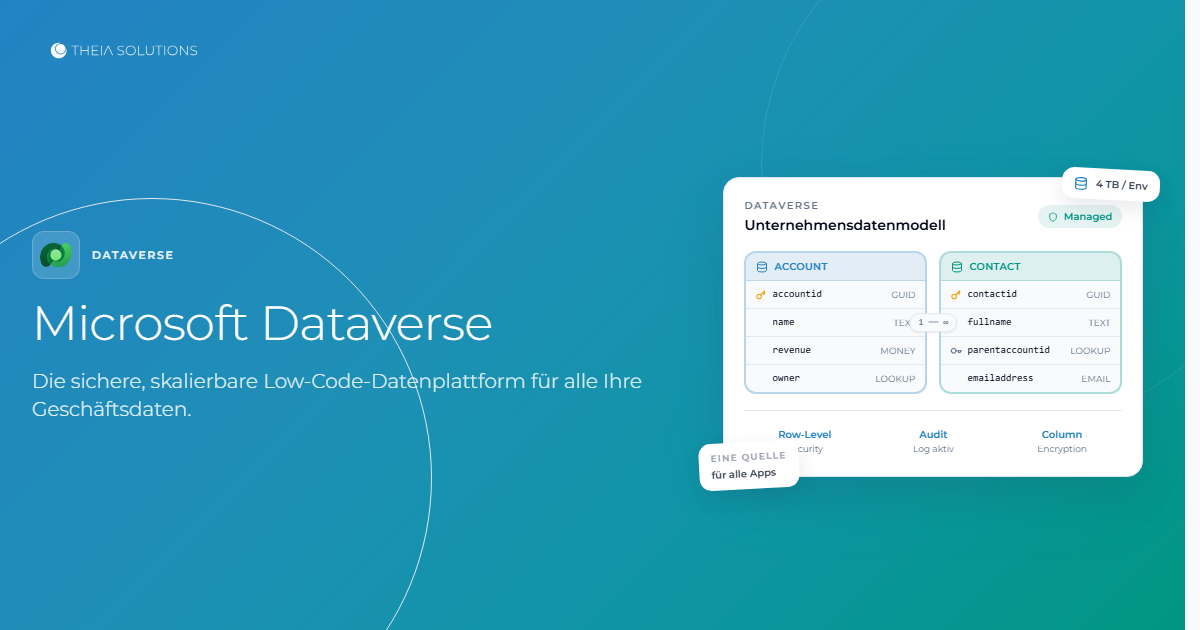Click the shield icon in Managed badge
The image size is (1200, 630).
(1053, 217)
